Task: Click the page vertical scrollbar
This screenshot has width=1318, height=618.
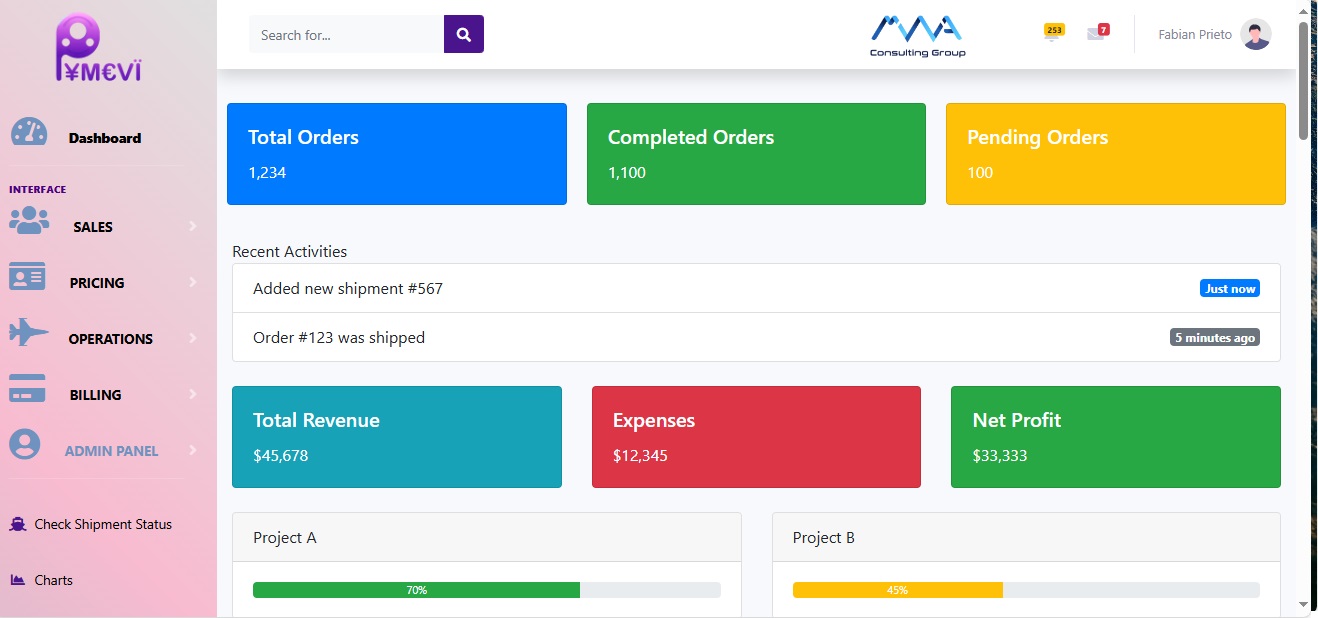Action: (x=1303, y=80)
